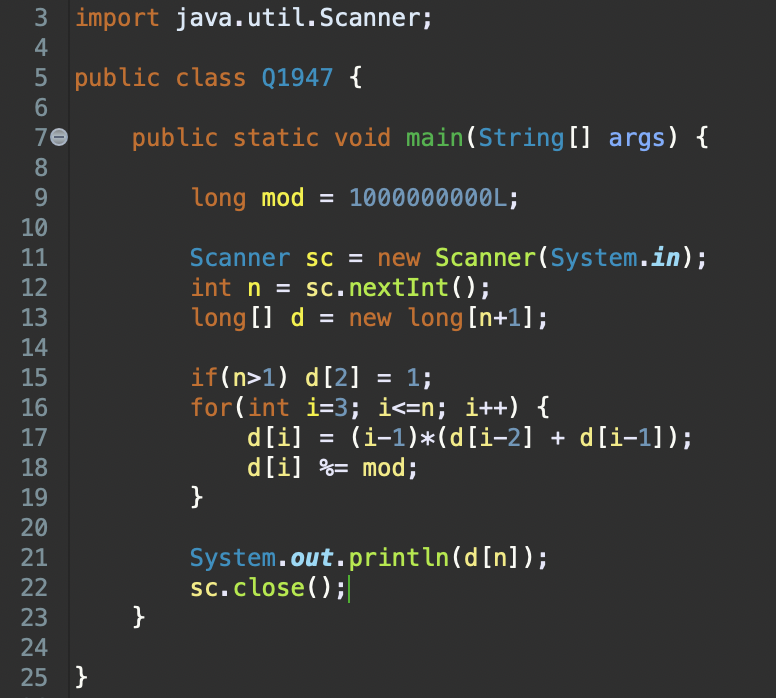This screenshot has width=776, height=698.
Task: Click the 'String' type in main signature
Action: tap(521, 139)
